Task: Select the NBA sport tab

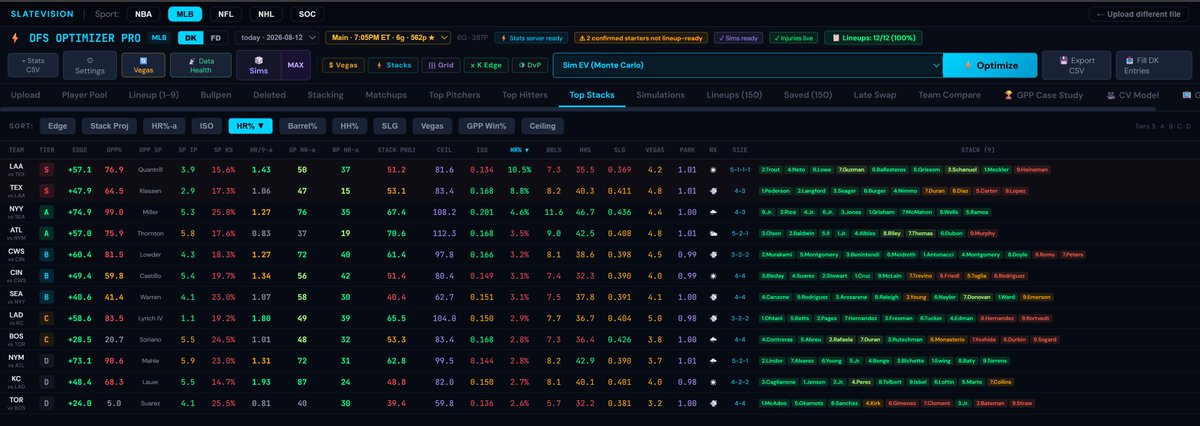Action: coord(142,14)
